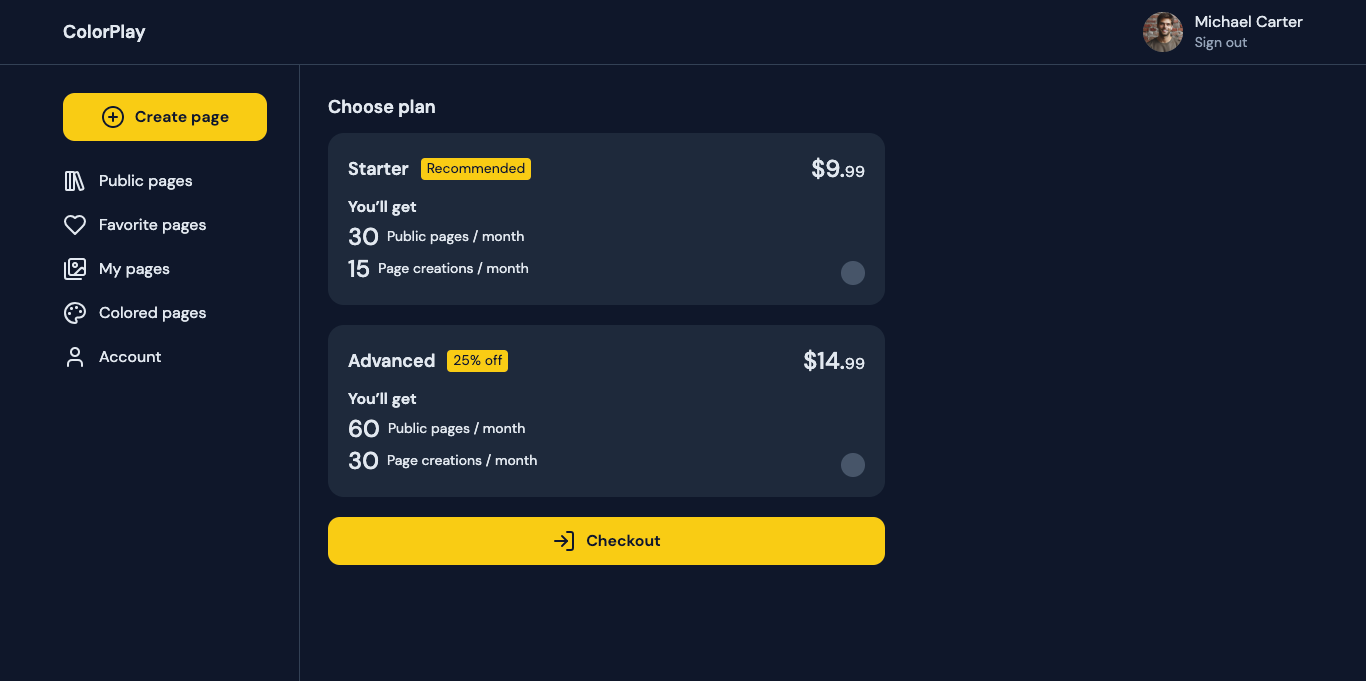
Task: Click the Sign out link
Action: click(1220, 43)
